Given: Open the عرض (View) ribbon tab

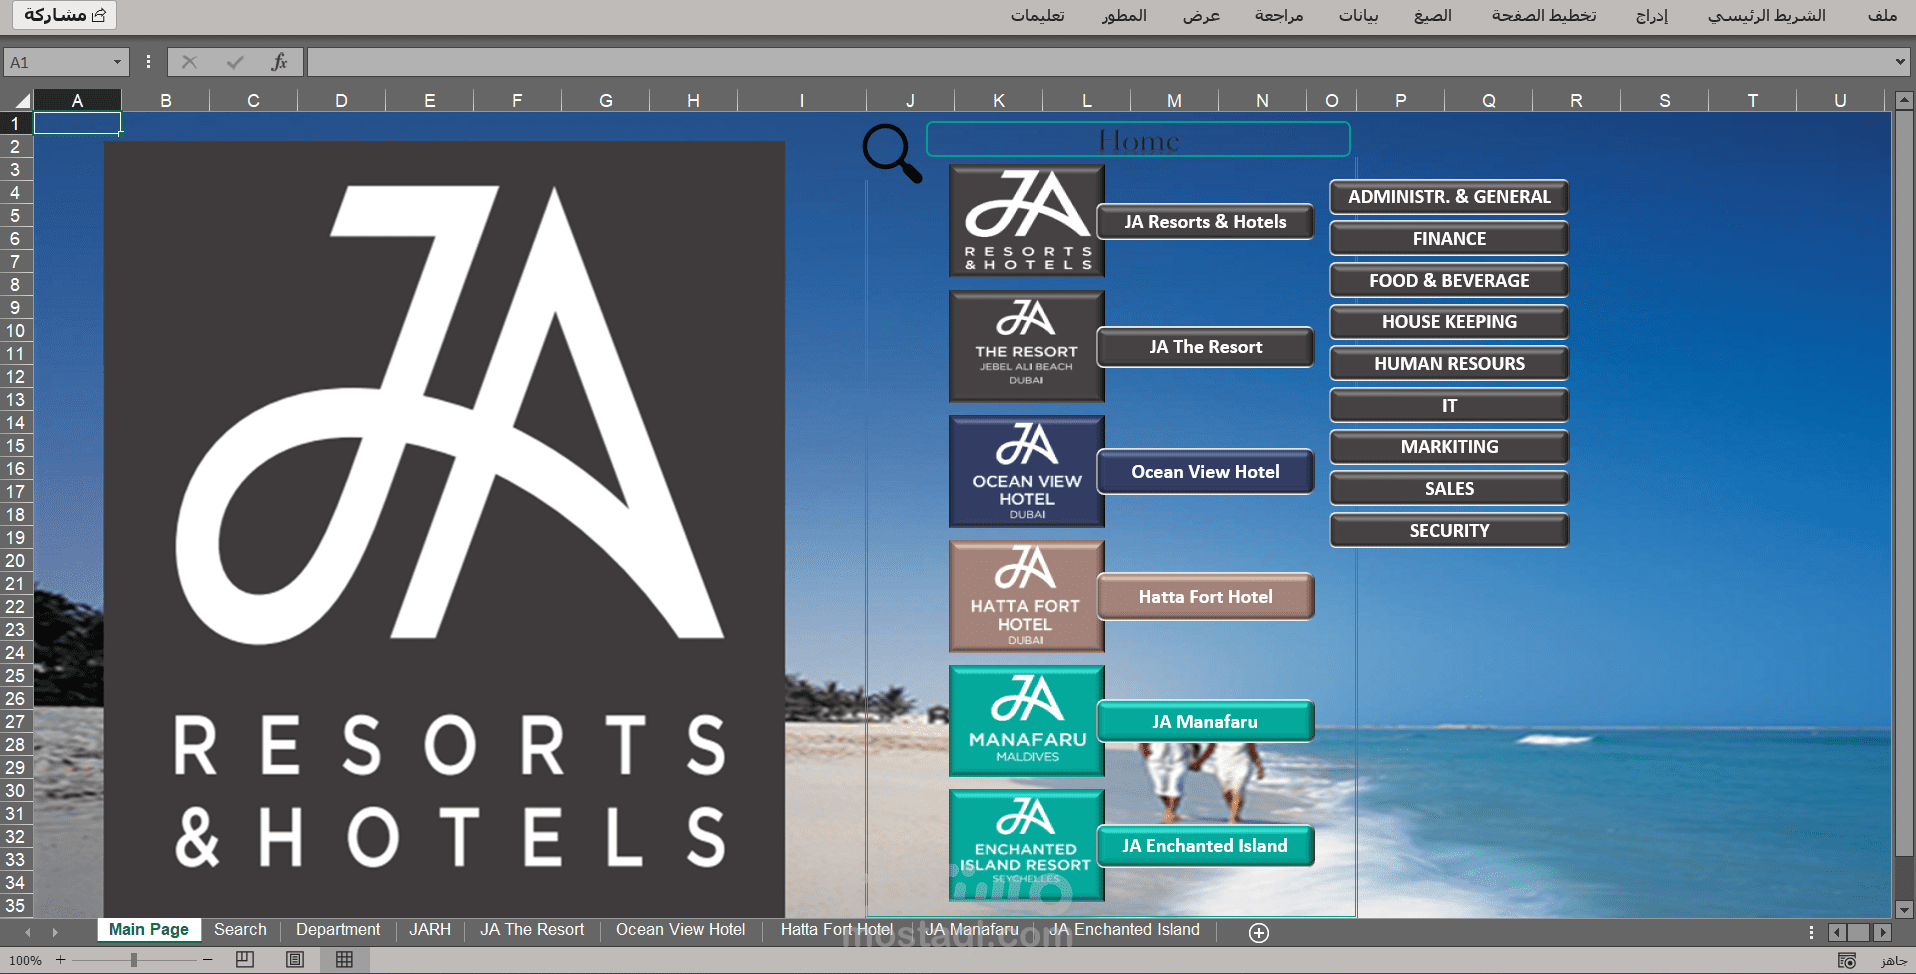Looking at the screenshot, I should [1201, 15].
